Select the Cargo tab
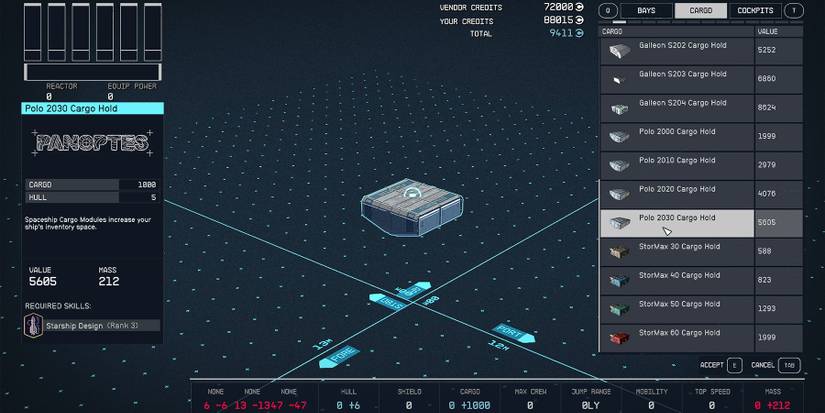825x413 pixels. tap(700, 11)
